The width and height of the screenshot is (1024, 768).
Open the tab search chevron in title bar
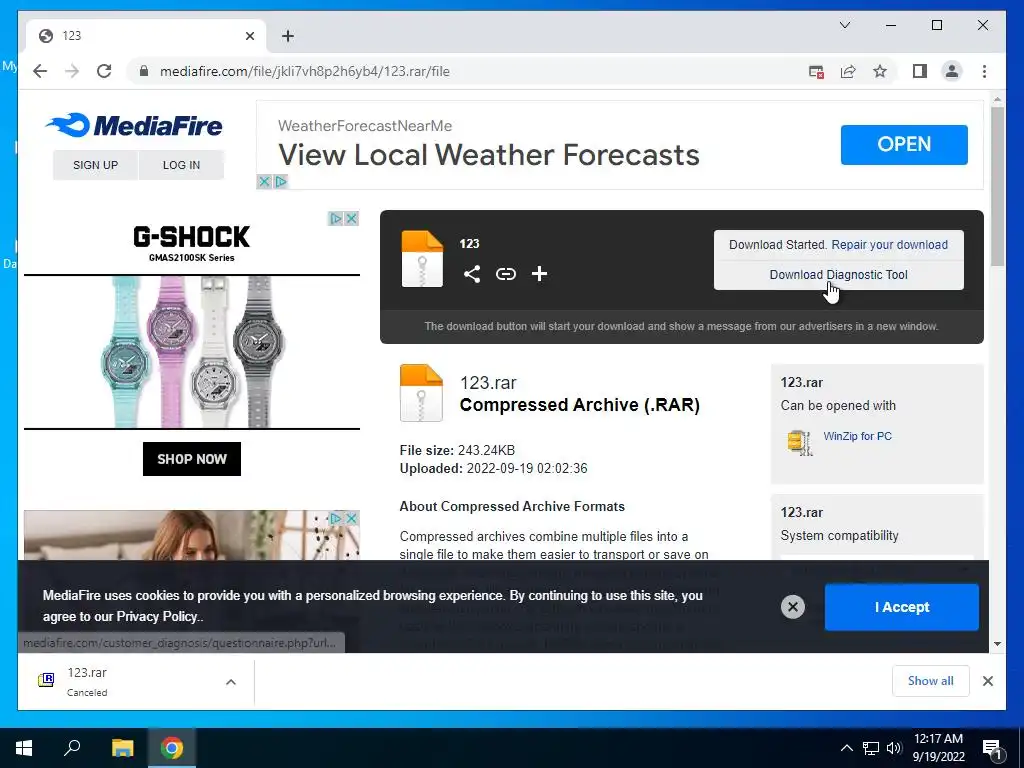click(x=844, y=25)
